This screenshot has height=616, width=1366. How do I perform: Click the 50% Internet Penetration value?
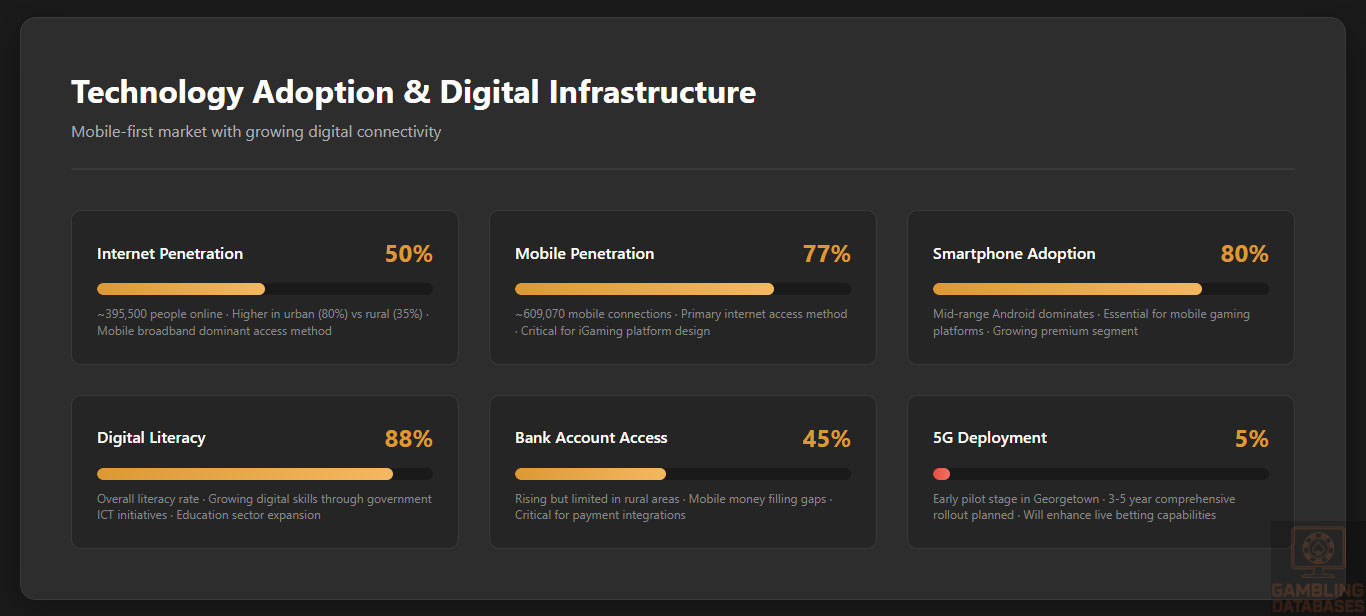409,254
